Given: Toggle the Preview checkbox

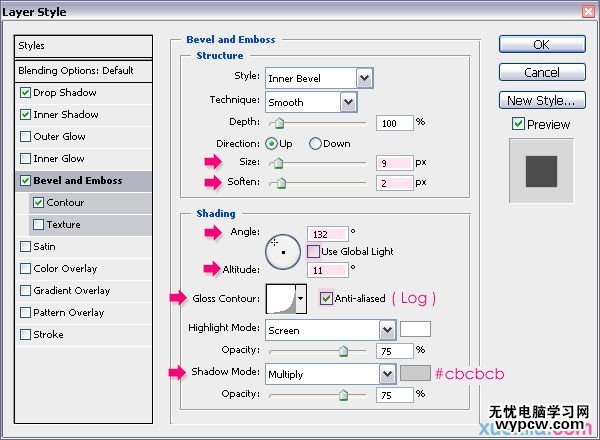Looking at the screenshot, I should (x=518, y=124).
